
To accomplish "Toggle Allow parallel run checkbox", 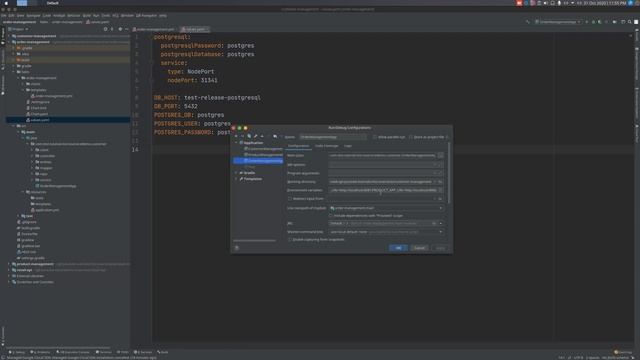I will [375, 137].
